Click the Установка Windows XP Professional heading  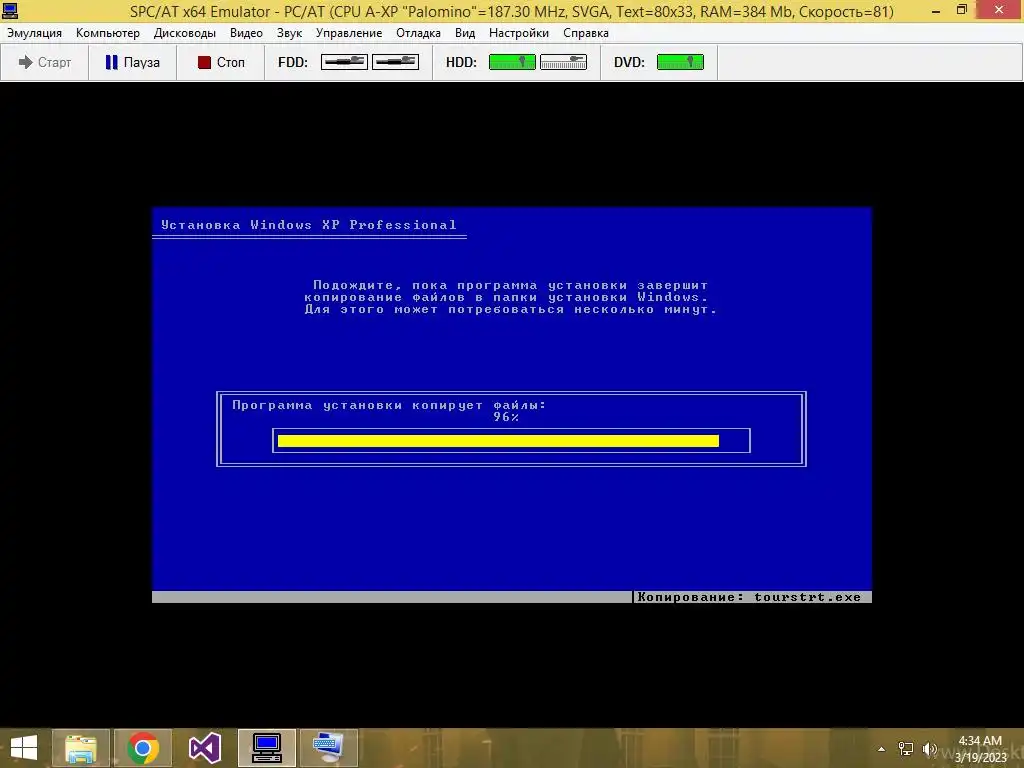(x=309, y=225)
